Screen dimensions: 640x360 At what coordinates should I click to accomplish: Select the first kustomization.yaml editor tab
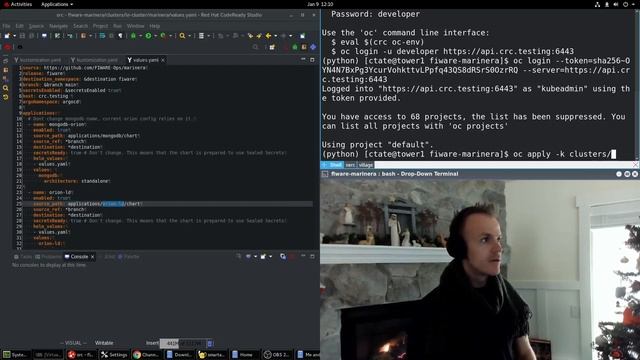coord(38,60)
